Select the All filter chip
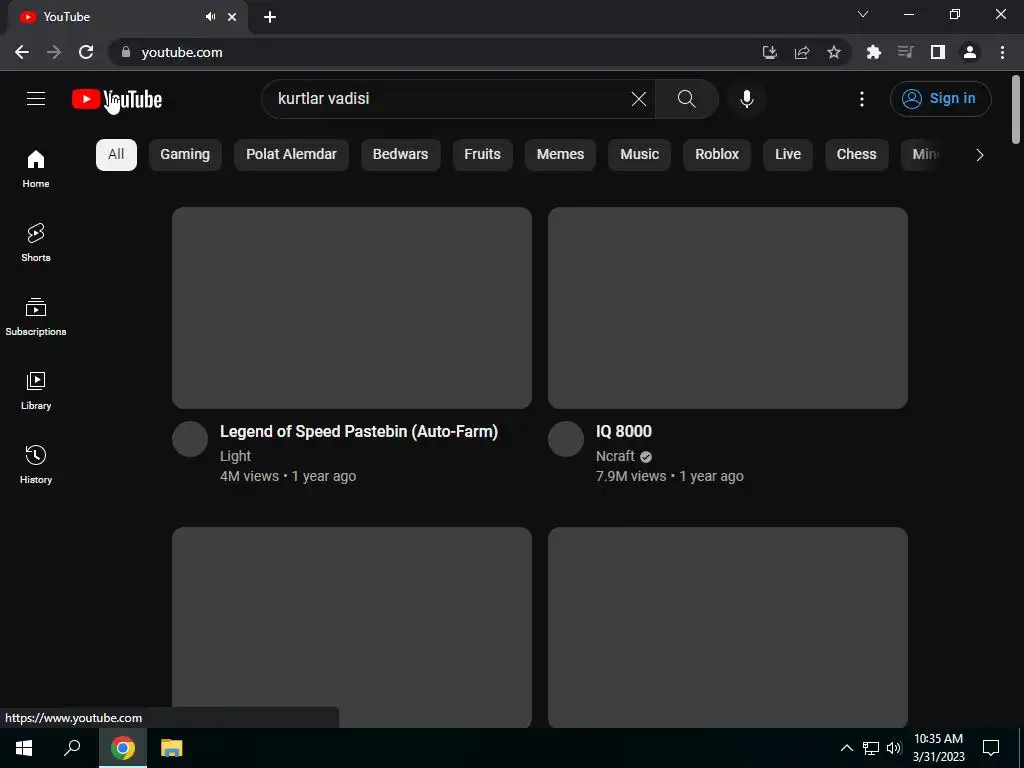This screenshot has height=768, width=1024. (x=116, y=155)
